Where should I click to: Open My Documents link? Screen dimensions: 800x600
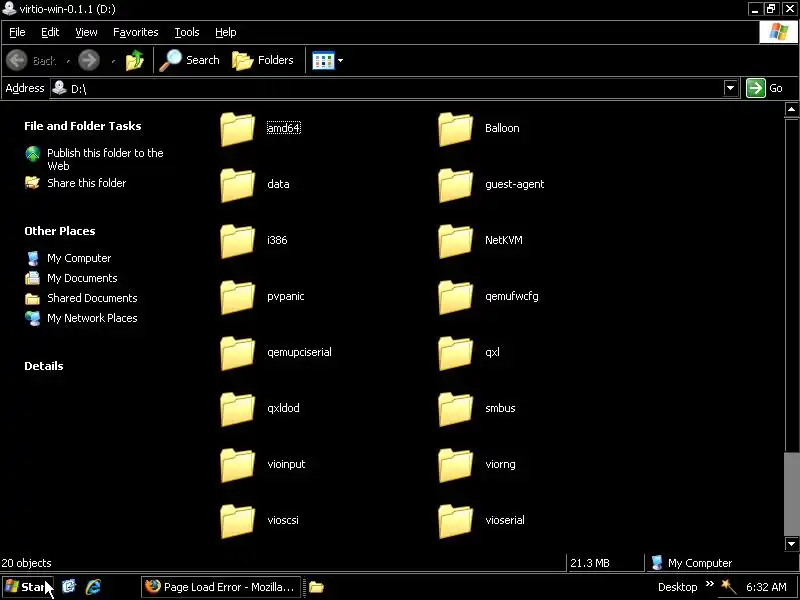point(82,278)
